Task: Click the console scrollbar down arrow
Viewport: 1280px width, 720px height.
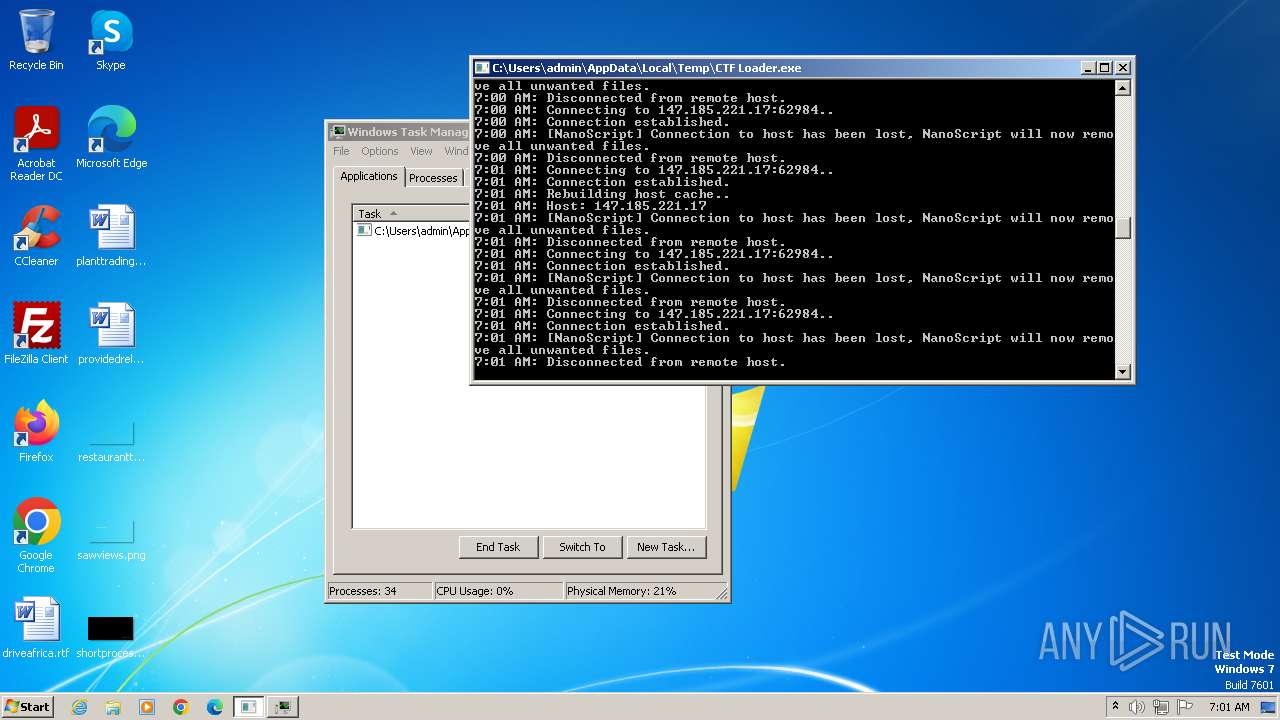Action: 1122,372
